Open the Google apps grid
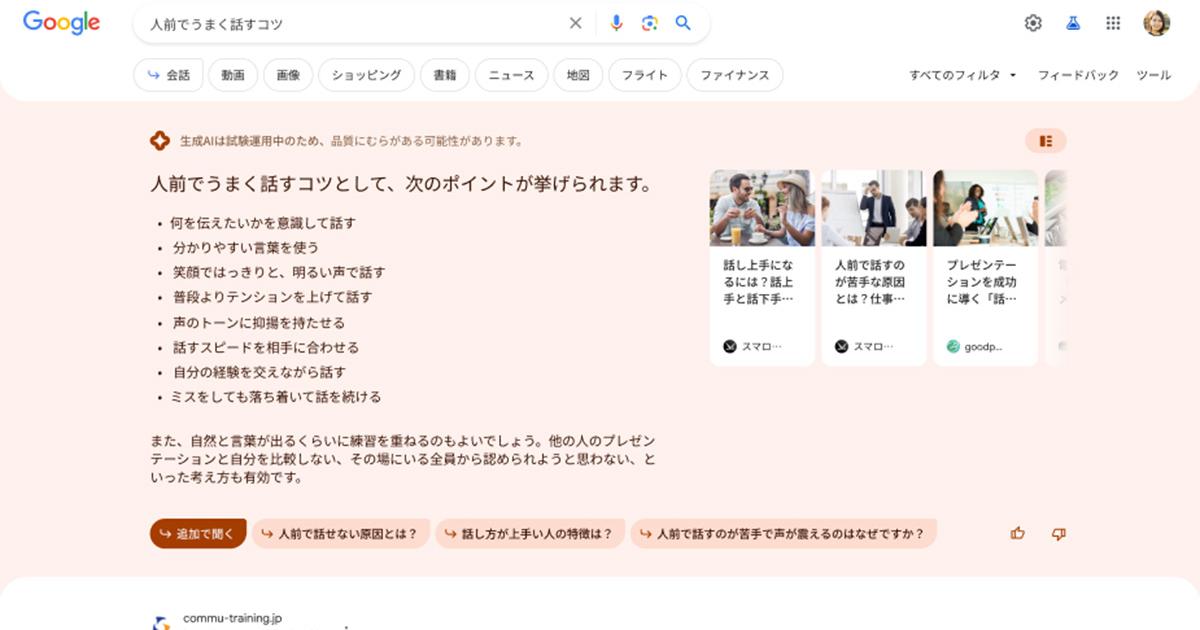The width and height of the screenshot is (1200, 630). point(1113,23)
